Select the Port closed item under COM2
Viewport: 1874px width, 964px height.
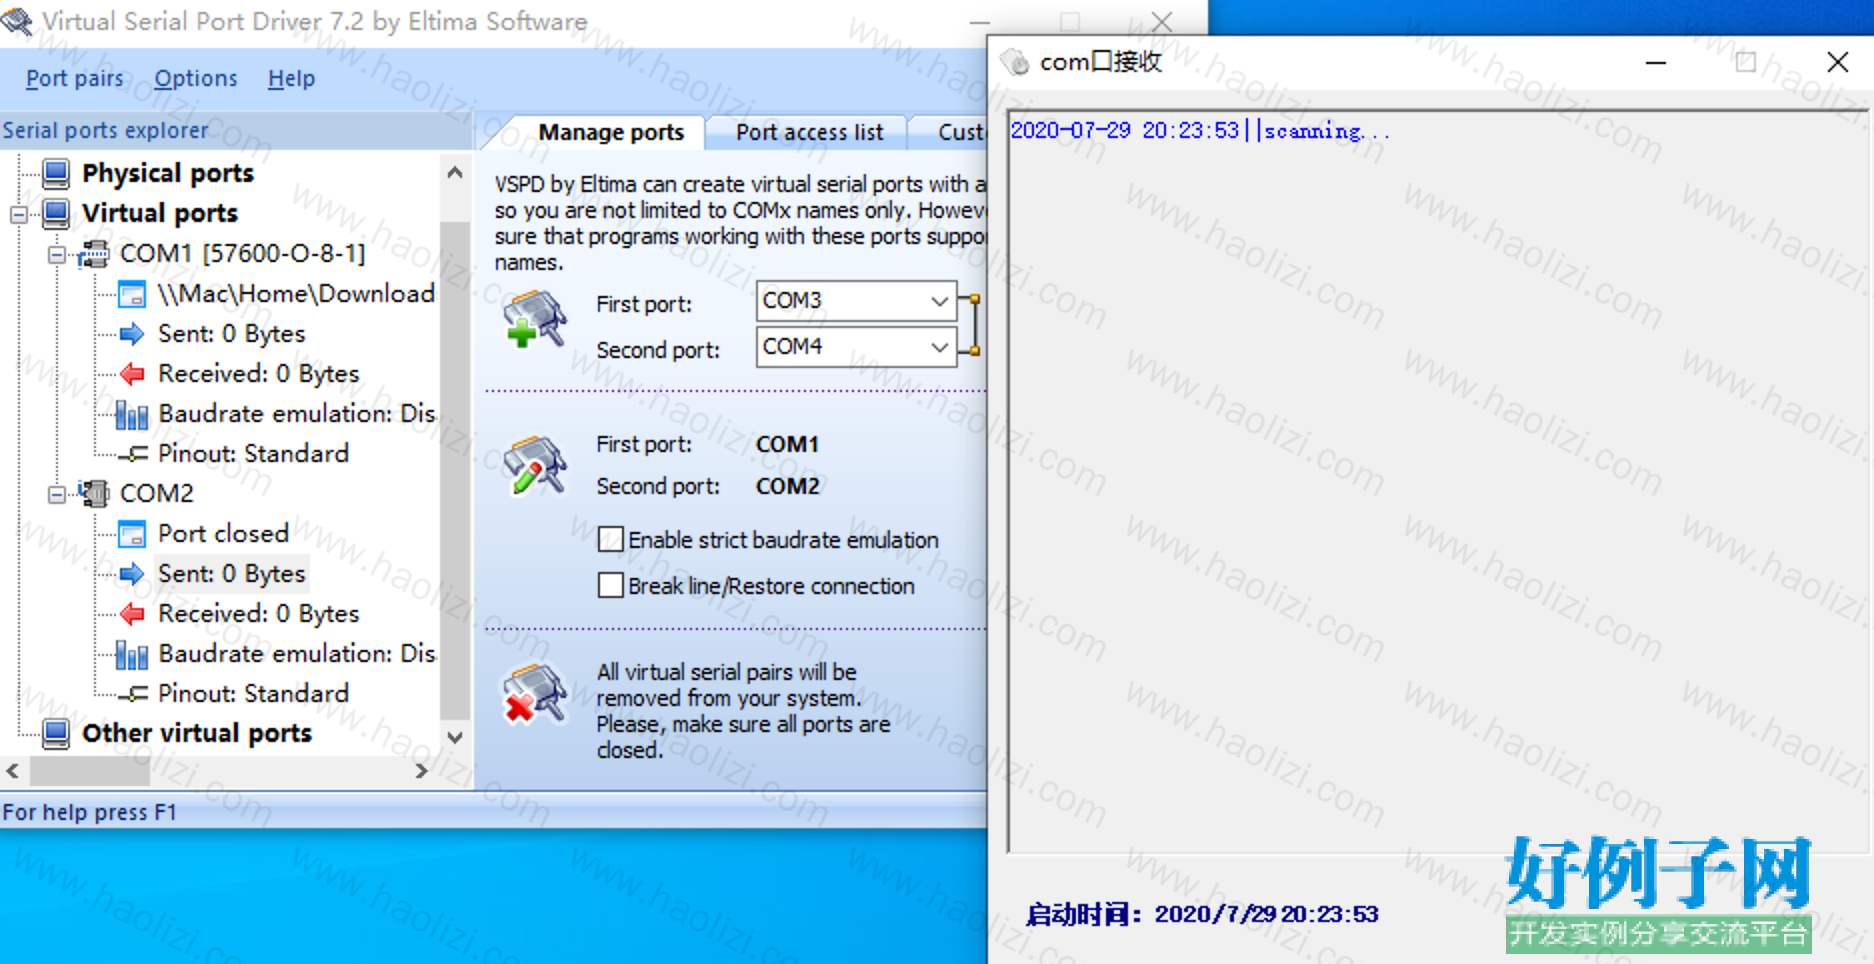click(x=223, y=533)
